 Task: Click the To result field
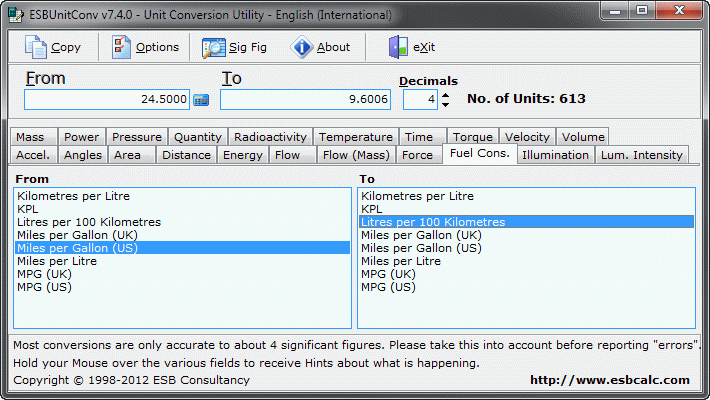click(x=304, y=100)
